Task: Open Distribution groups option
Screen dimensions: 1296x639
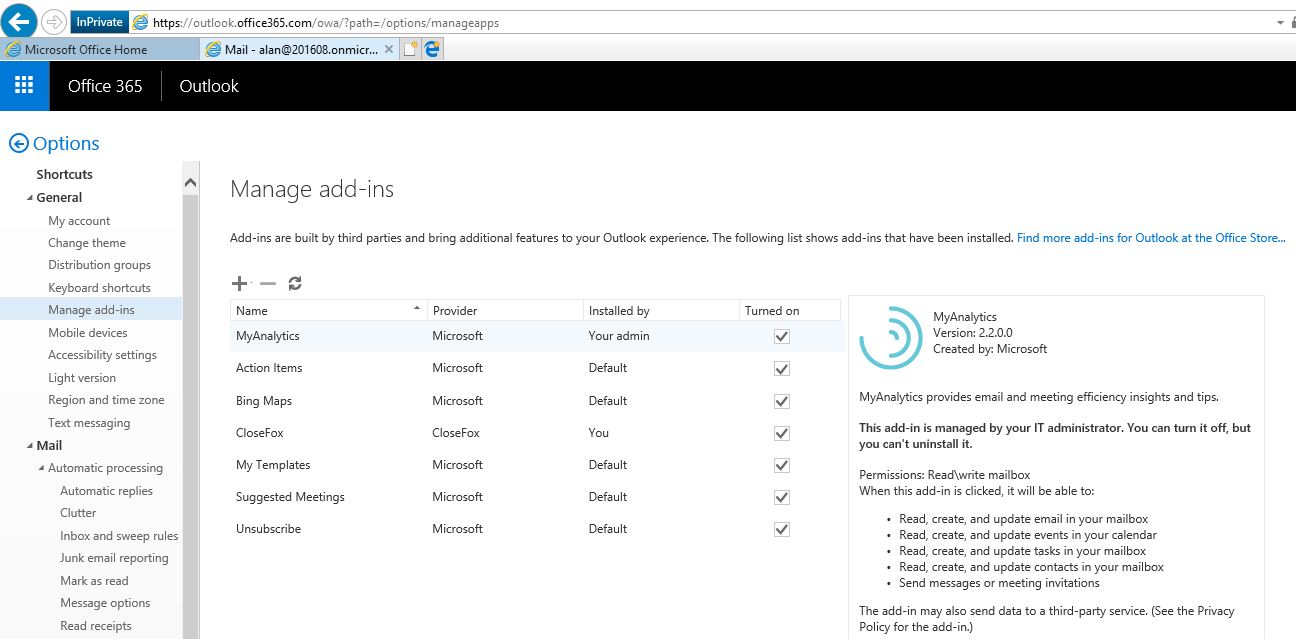Action: [100, 265]
